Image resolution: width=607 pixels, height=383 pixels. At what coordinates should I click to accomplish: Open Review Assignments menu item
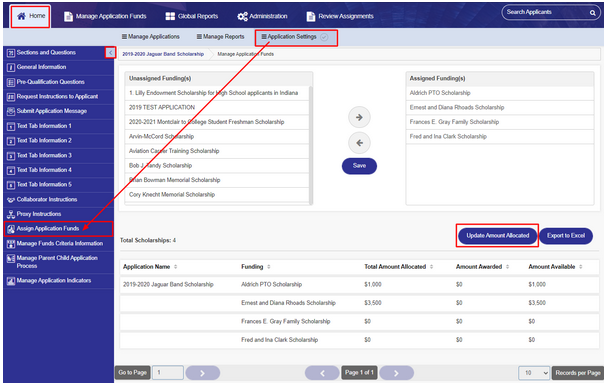[340, 16]
